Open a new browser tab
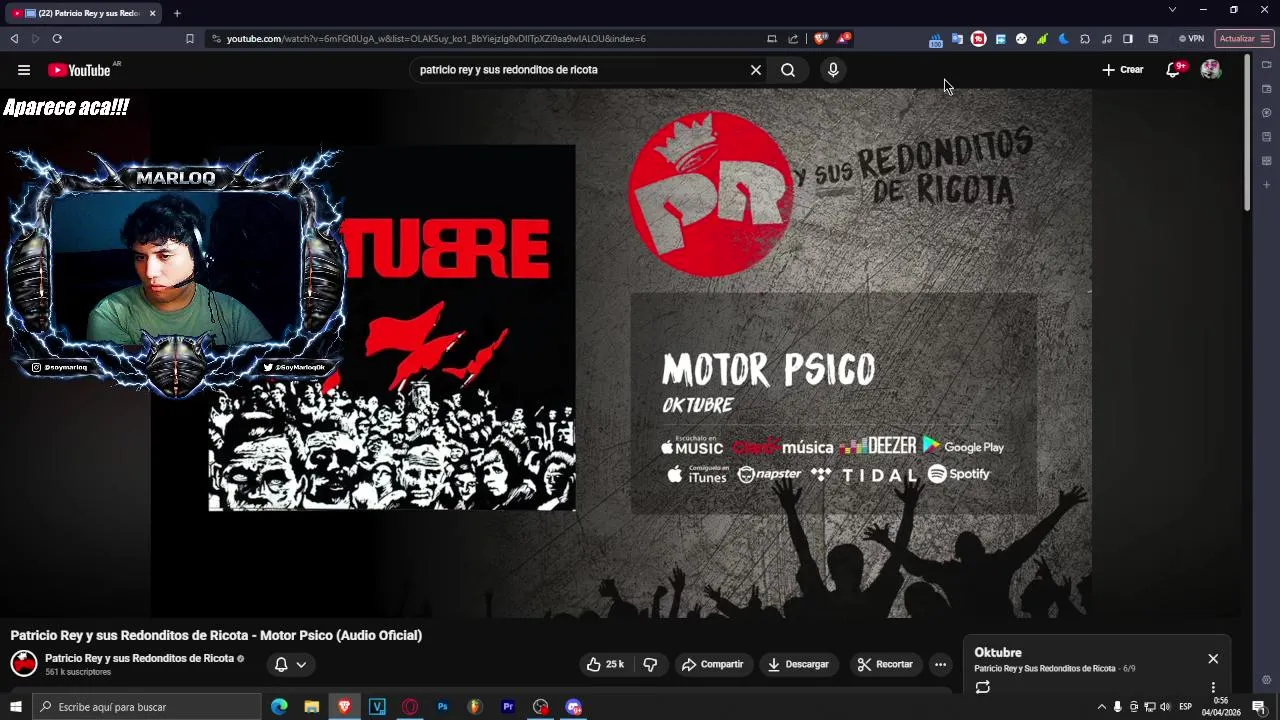This screenshot has width=1280, height=720. tap(177, 13)
